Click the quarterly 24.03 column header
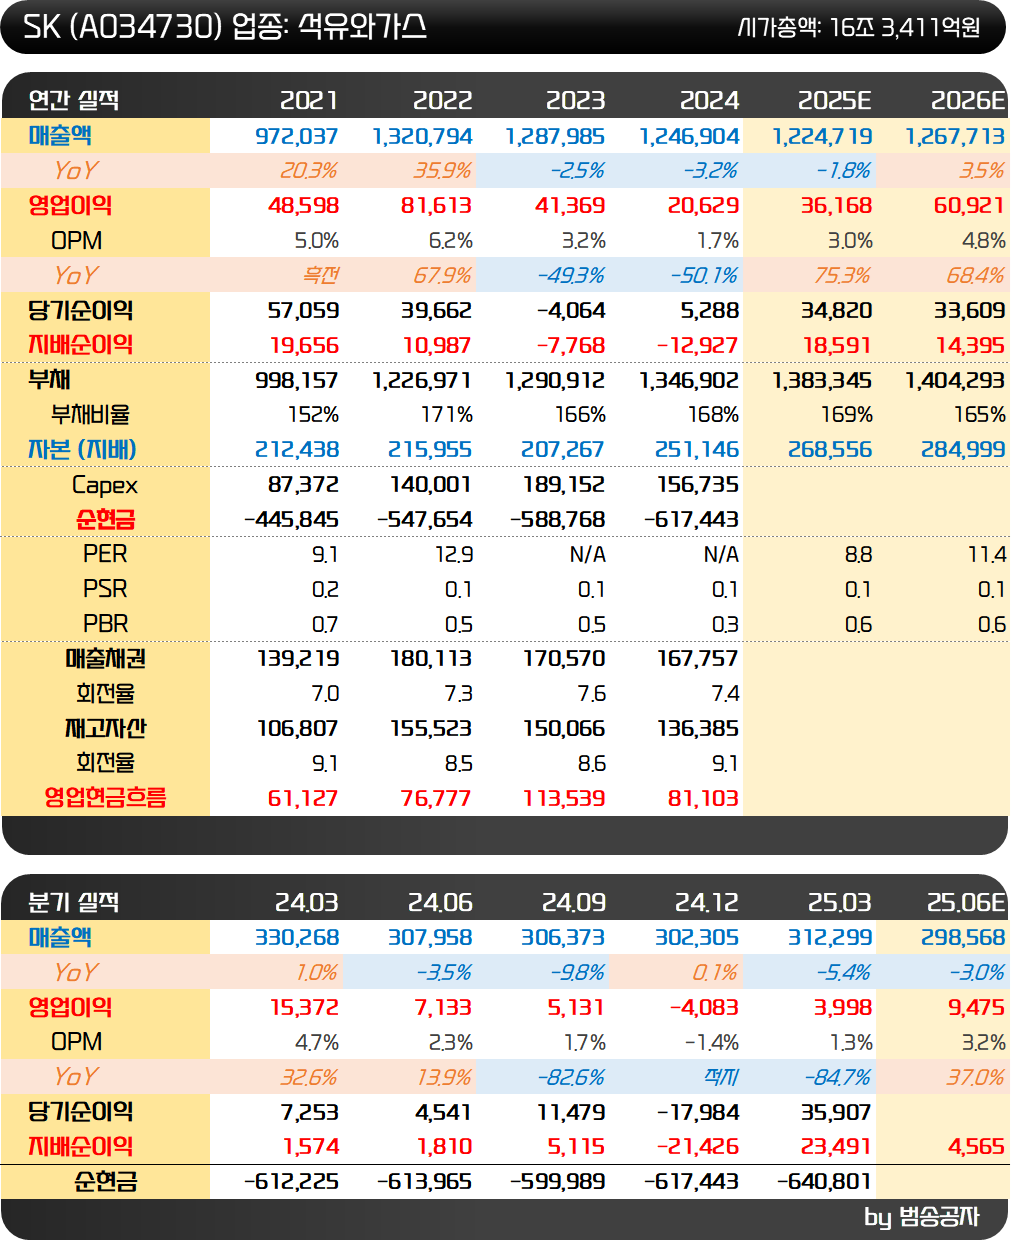1011x1240 pixels. (307, 902)
